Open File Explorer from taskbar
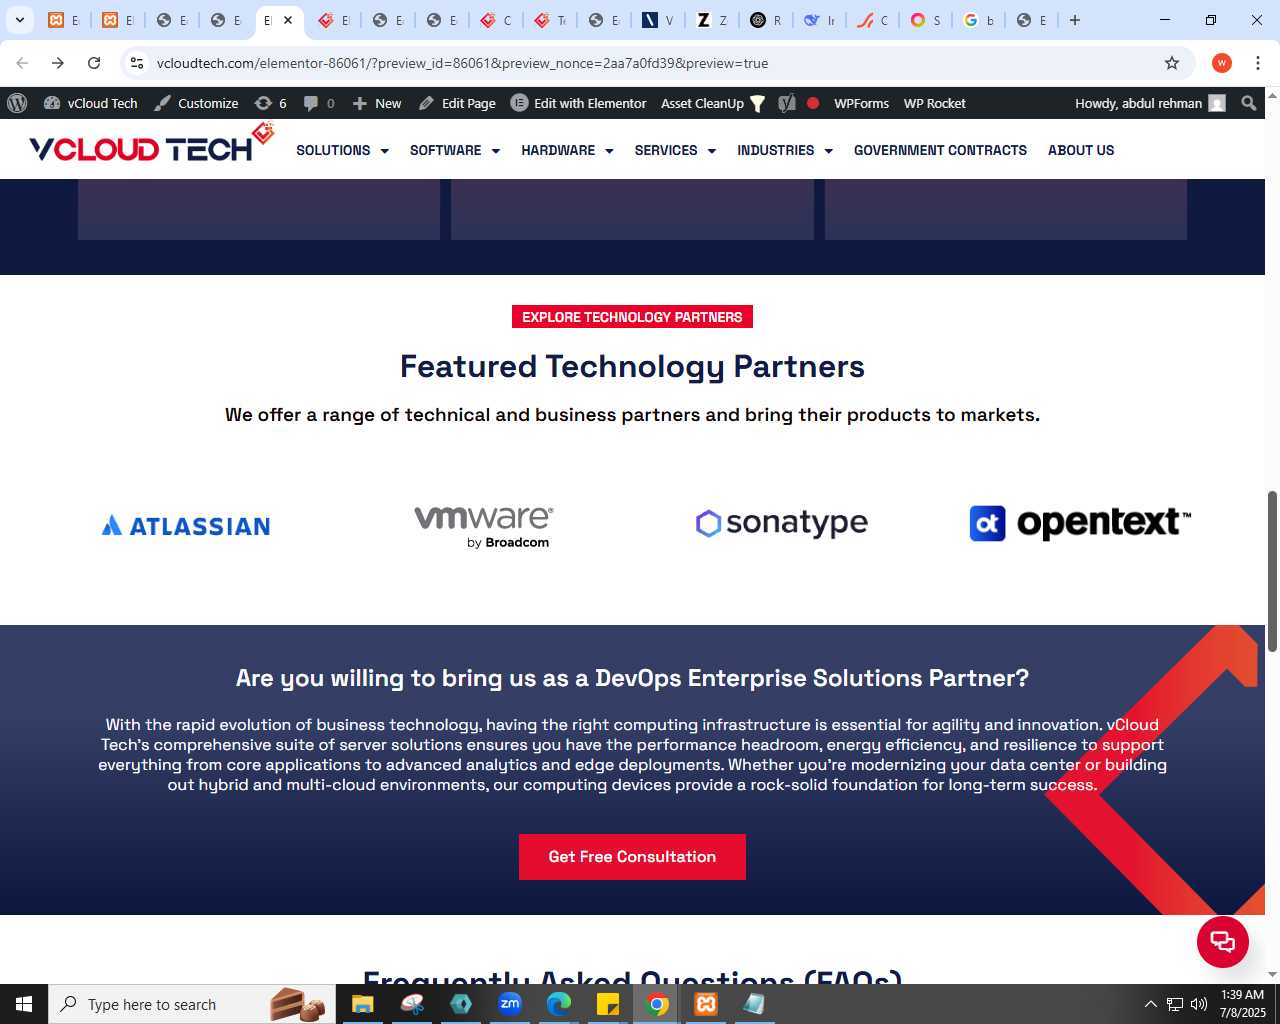Viewport: 1280px width, 1024px height. (x=362, y=1004)
